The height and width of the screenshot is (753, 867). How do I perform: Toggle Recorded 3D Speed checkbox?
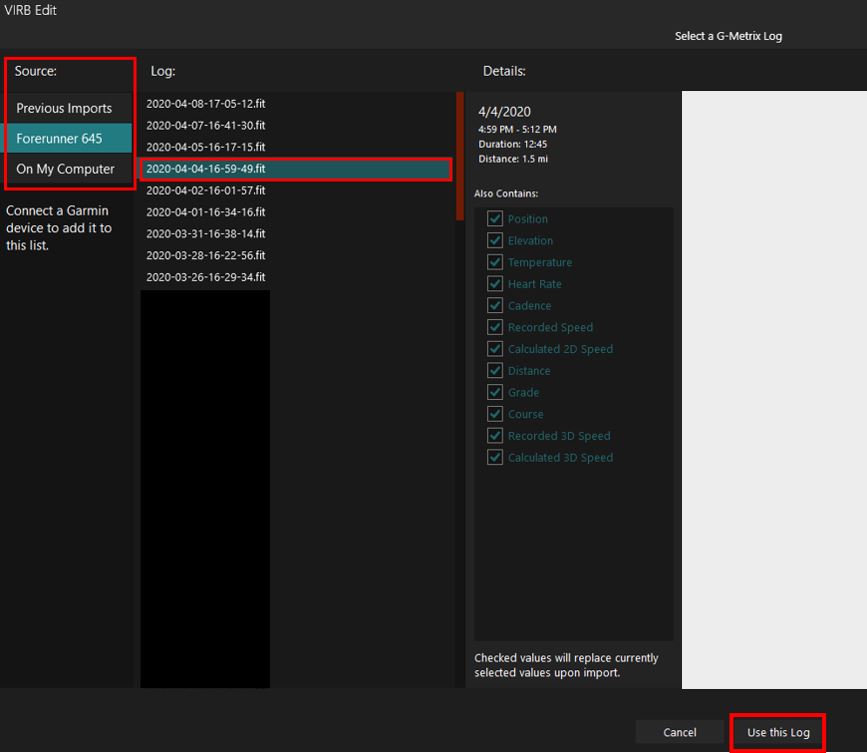coord(495,436)
